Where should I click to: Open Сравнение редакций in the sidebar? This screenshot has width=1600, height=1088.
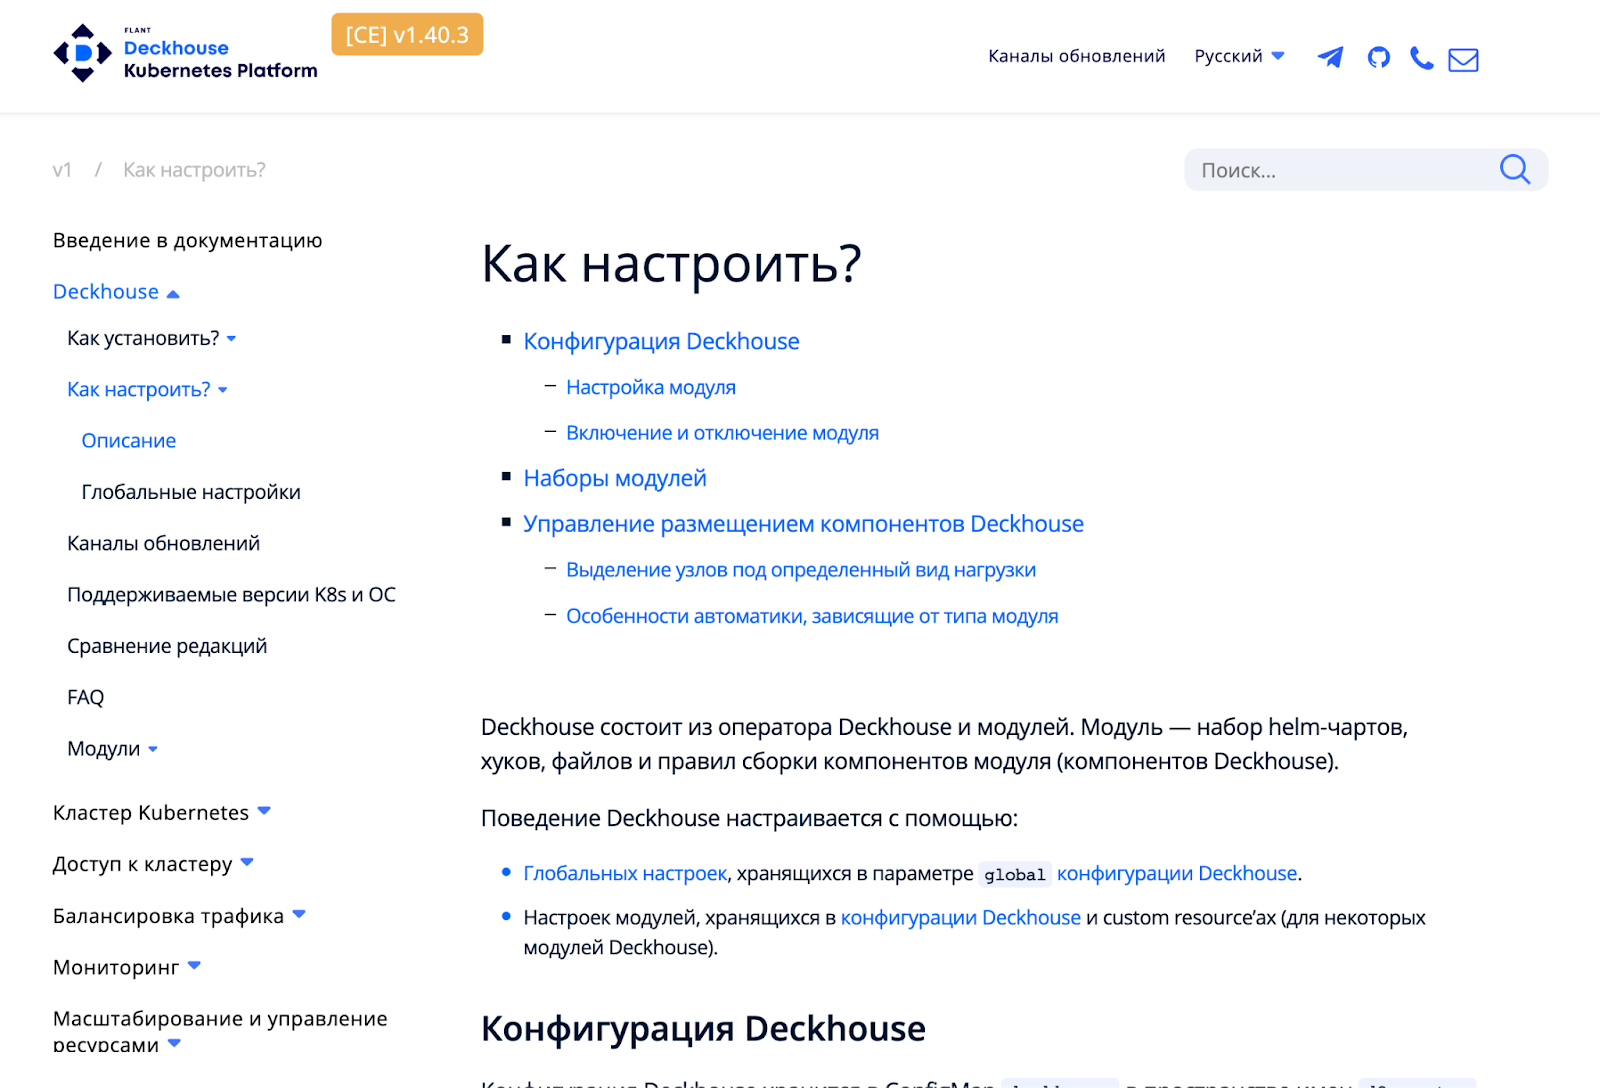[167, 646]
